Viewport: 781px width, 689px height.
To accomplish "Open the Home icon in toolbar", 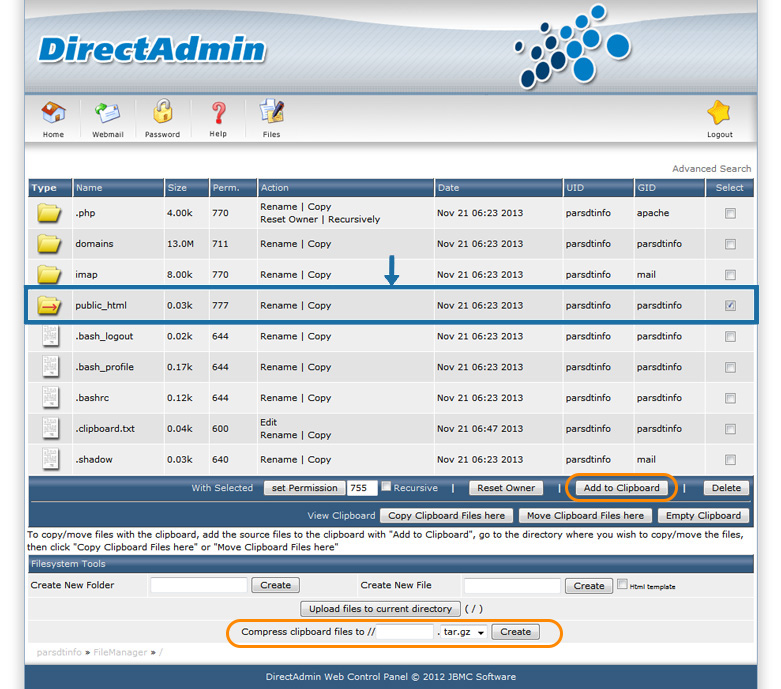I will 53,113.
